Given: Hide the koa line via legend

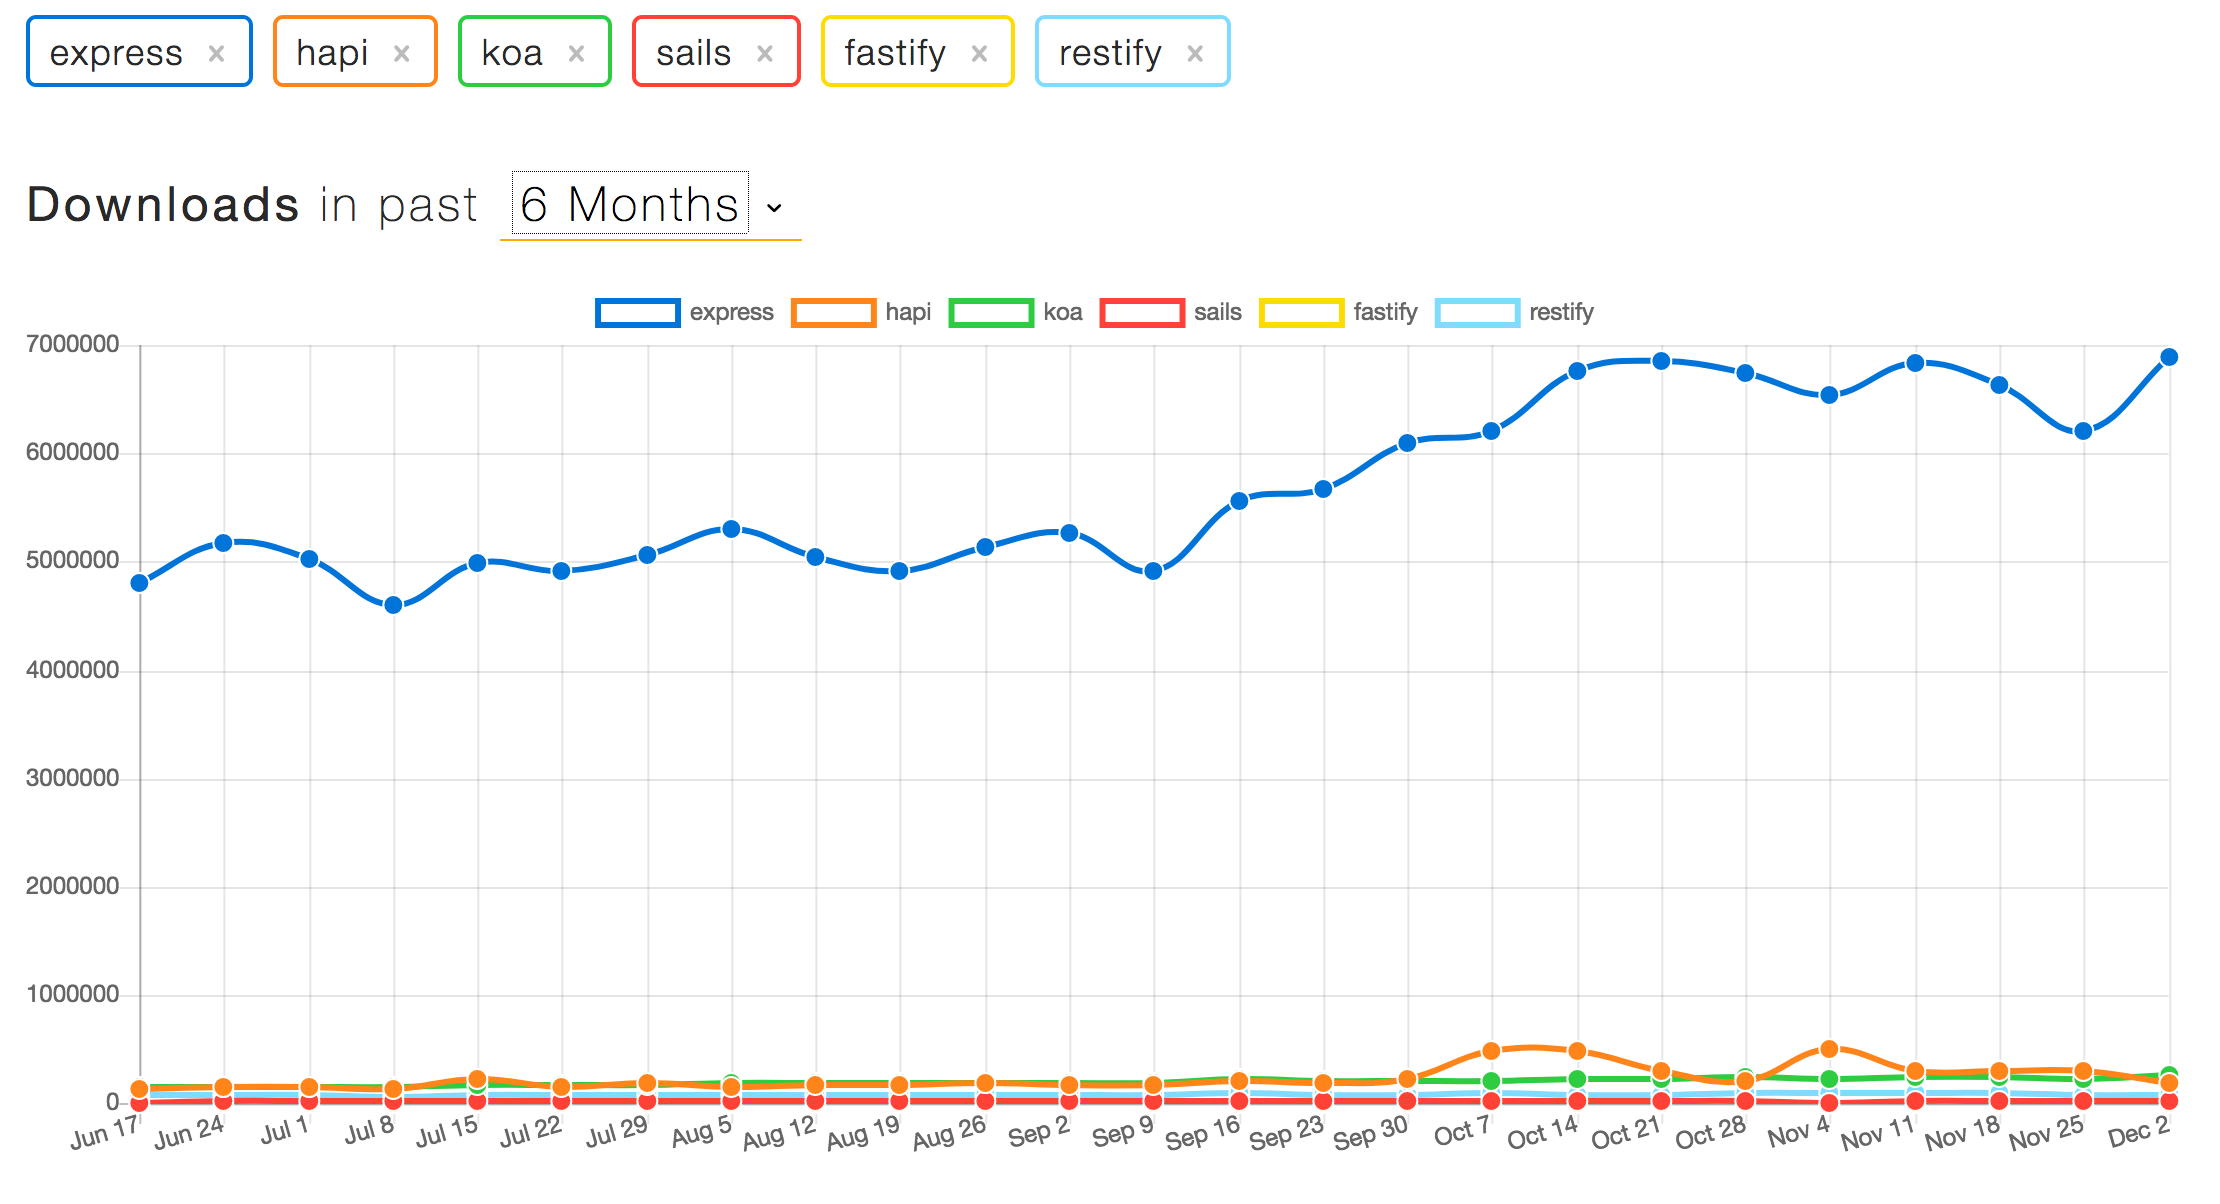Looking at the screenshot, I should (x=990, y=313).
